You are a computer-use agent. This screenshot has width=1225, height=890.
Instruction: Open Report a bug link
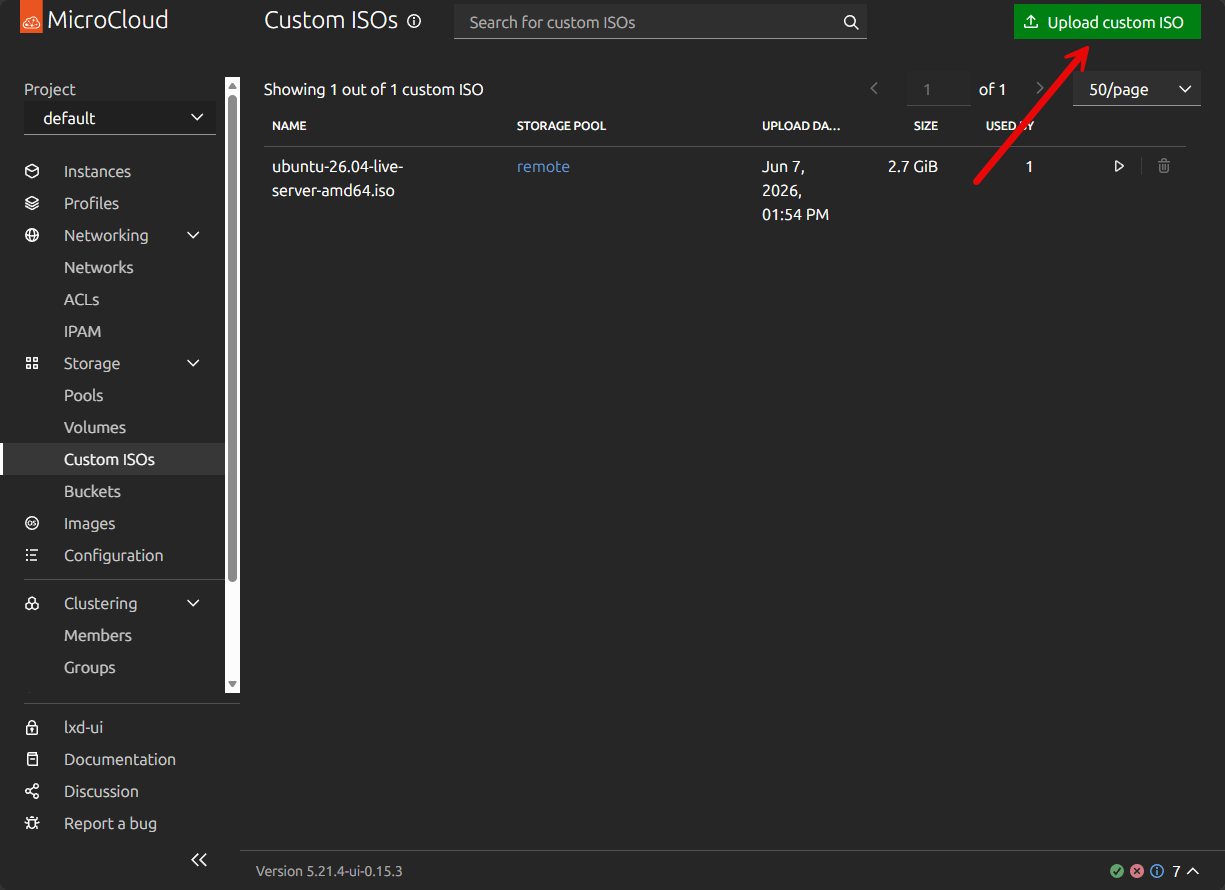(x=112, y=823)
